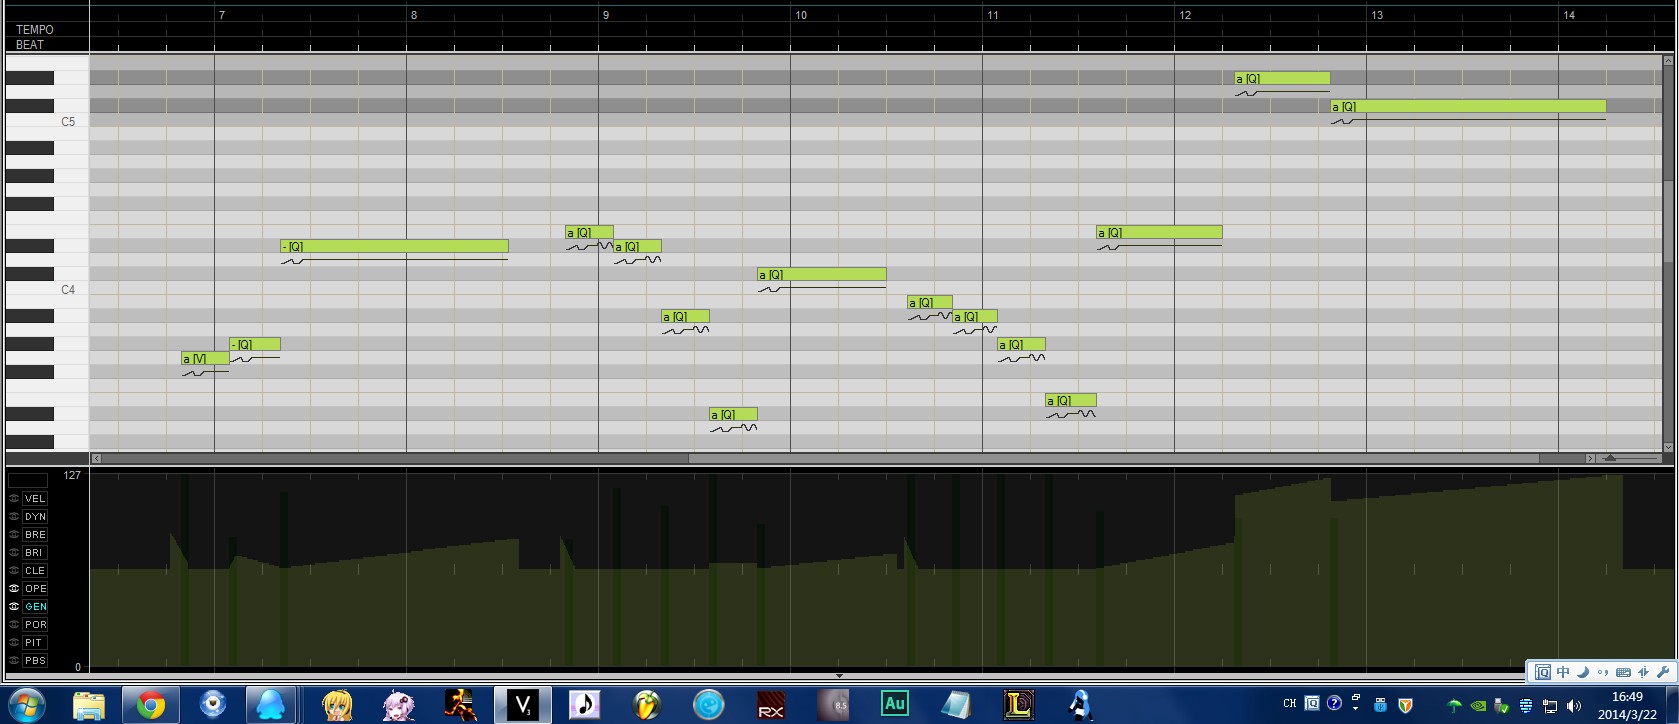Select the PBS control parameter
The image size is (1679, 724).
pyautogui.click(x=35, y=660)
